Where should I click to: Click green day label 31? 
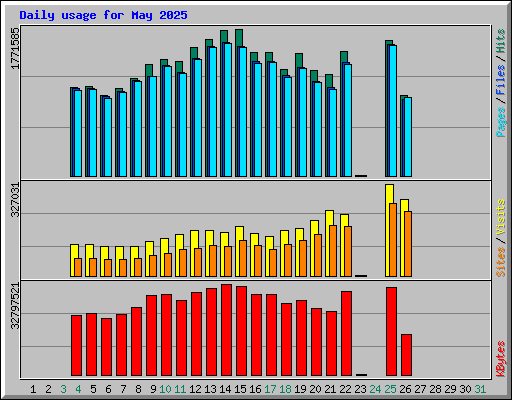[x=480, y=389]
